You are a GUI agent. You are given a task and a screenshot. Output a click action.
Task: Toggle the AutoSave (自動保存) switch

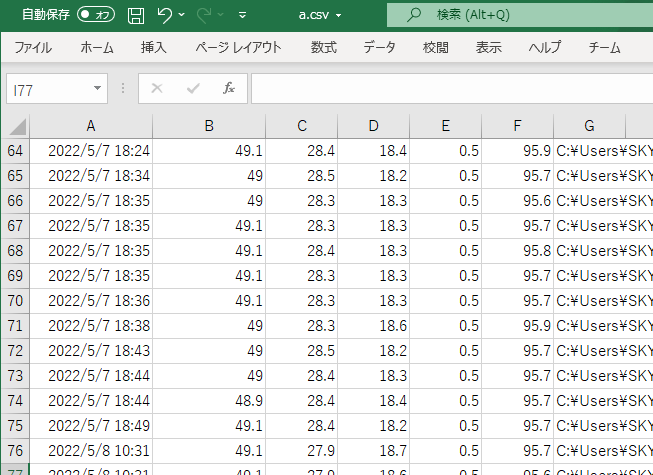click(96, 15)
